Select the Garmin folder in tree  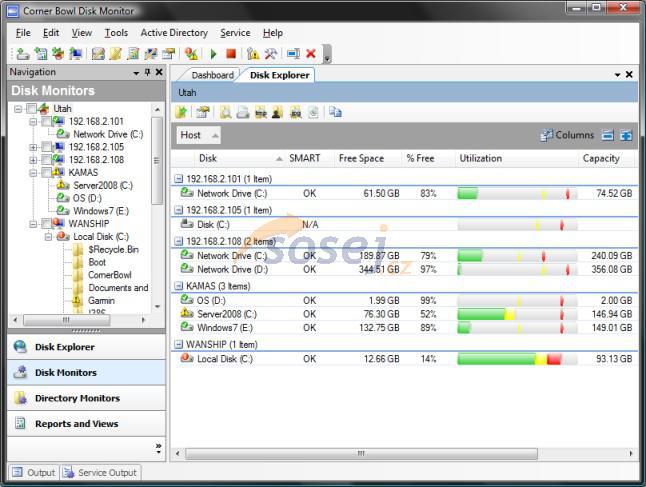coord(101,301)
